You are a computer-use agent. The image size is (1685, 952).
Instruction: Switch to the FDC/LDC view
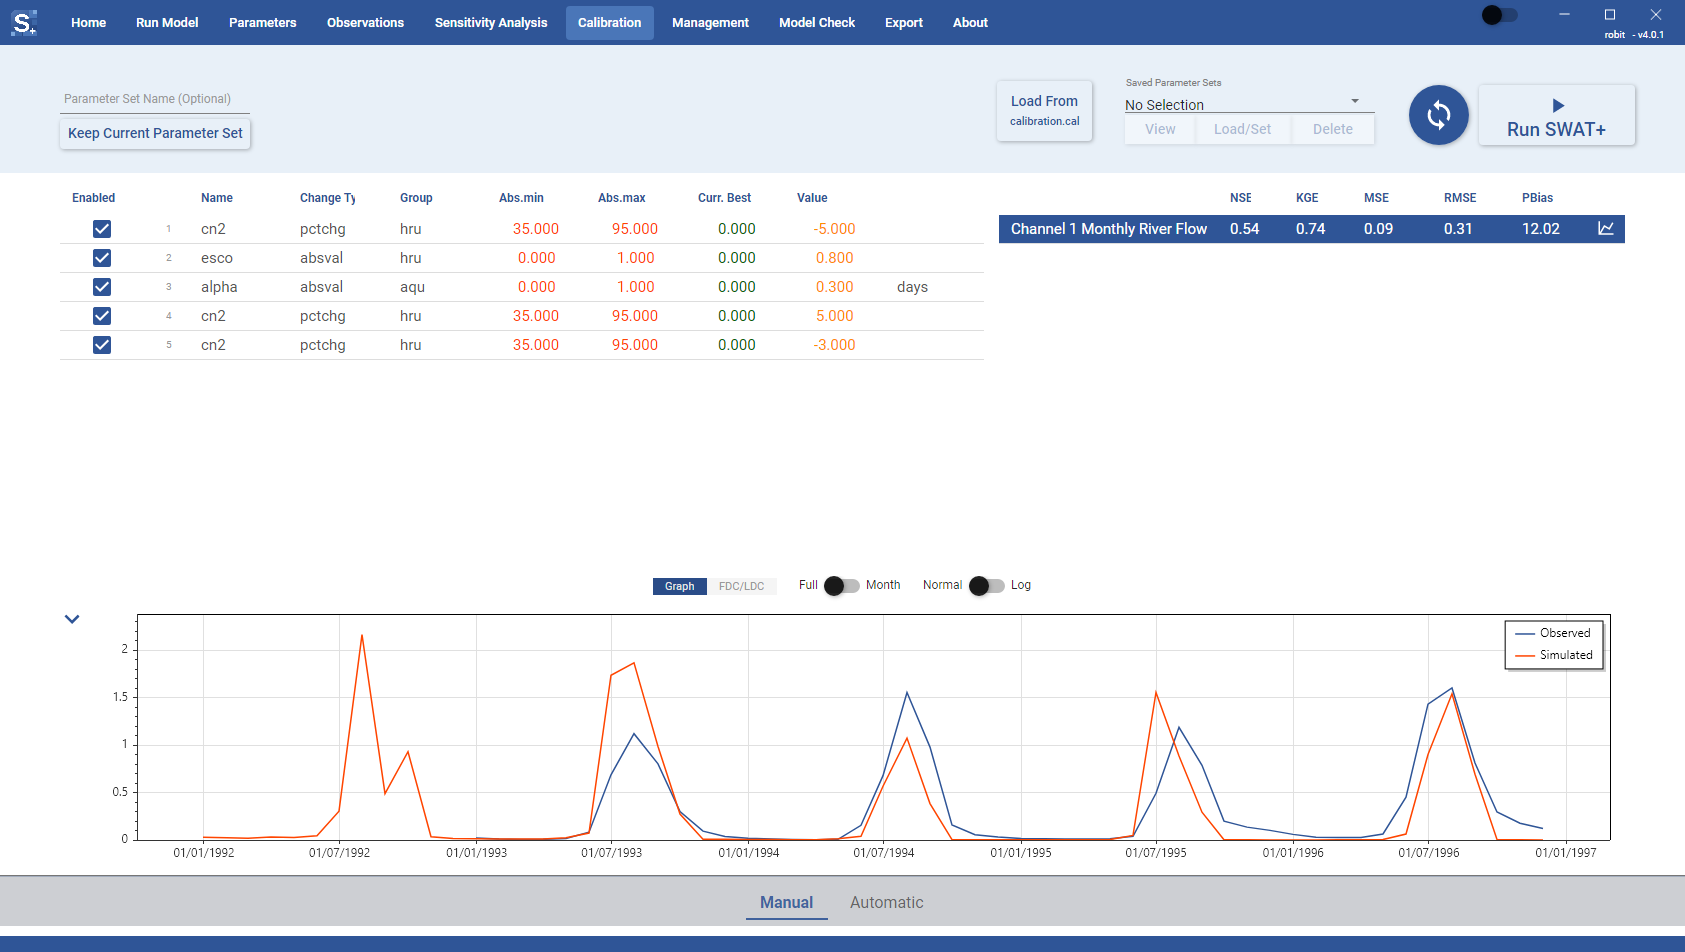coord(741,586)
